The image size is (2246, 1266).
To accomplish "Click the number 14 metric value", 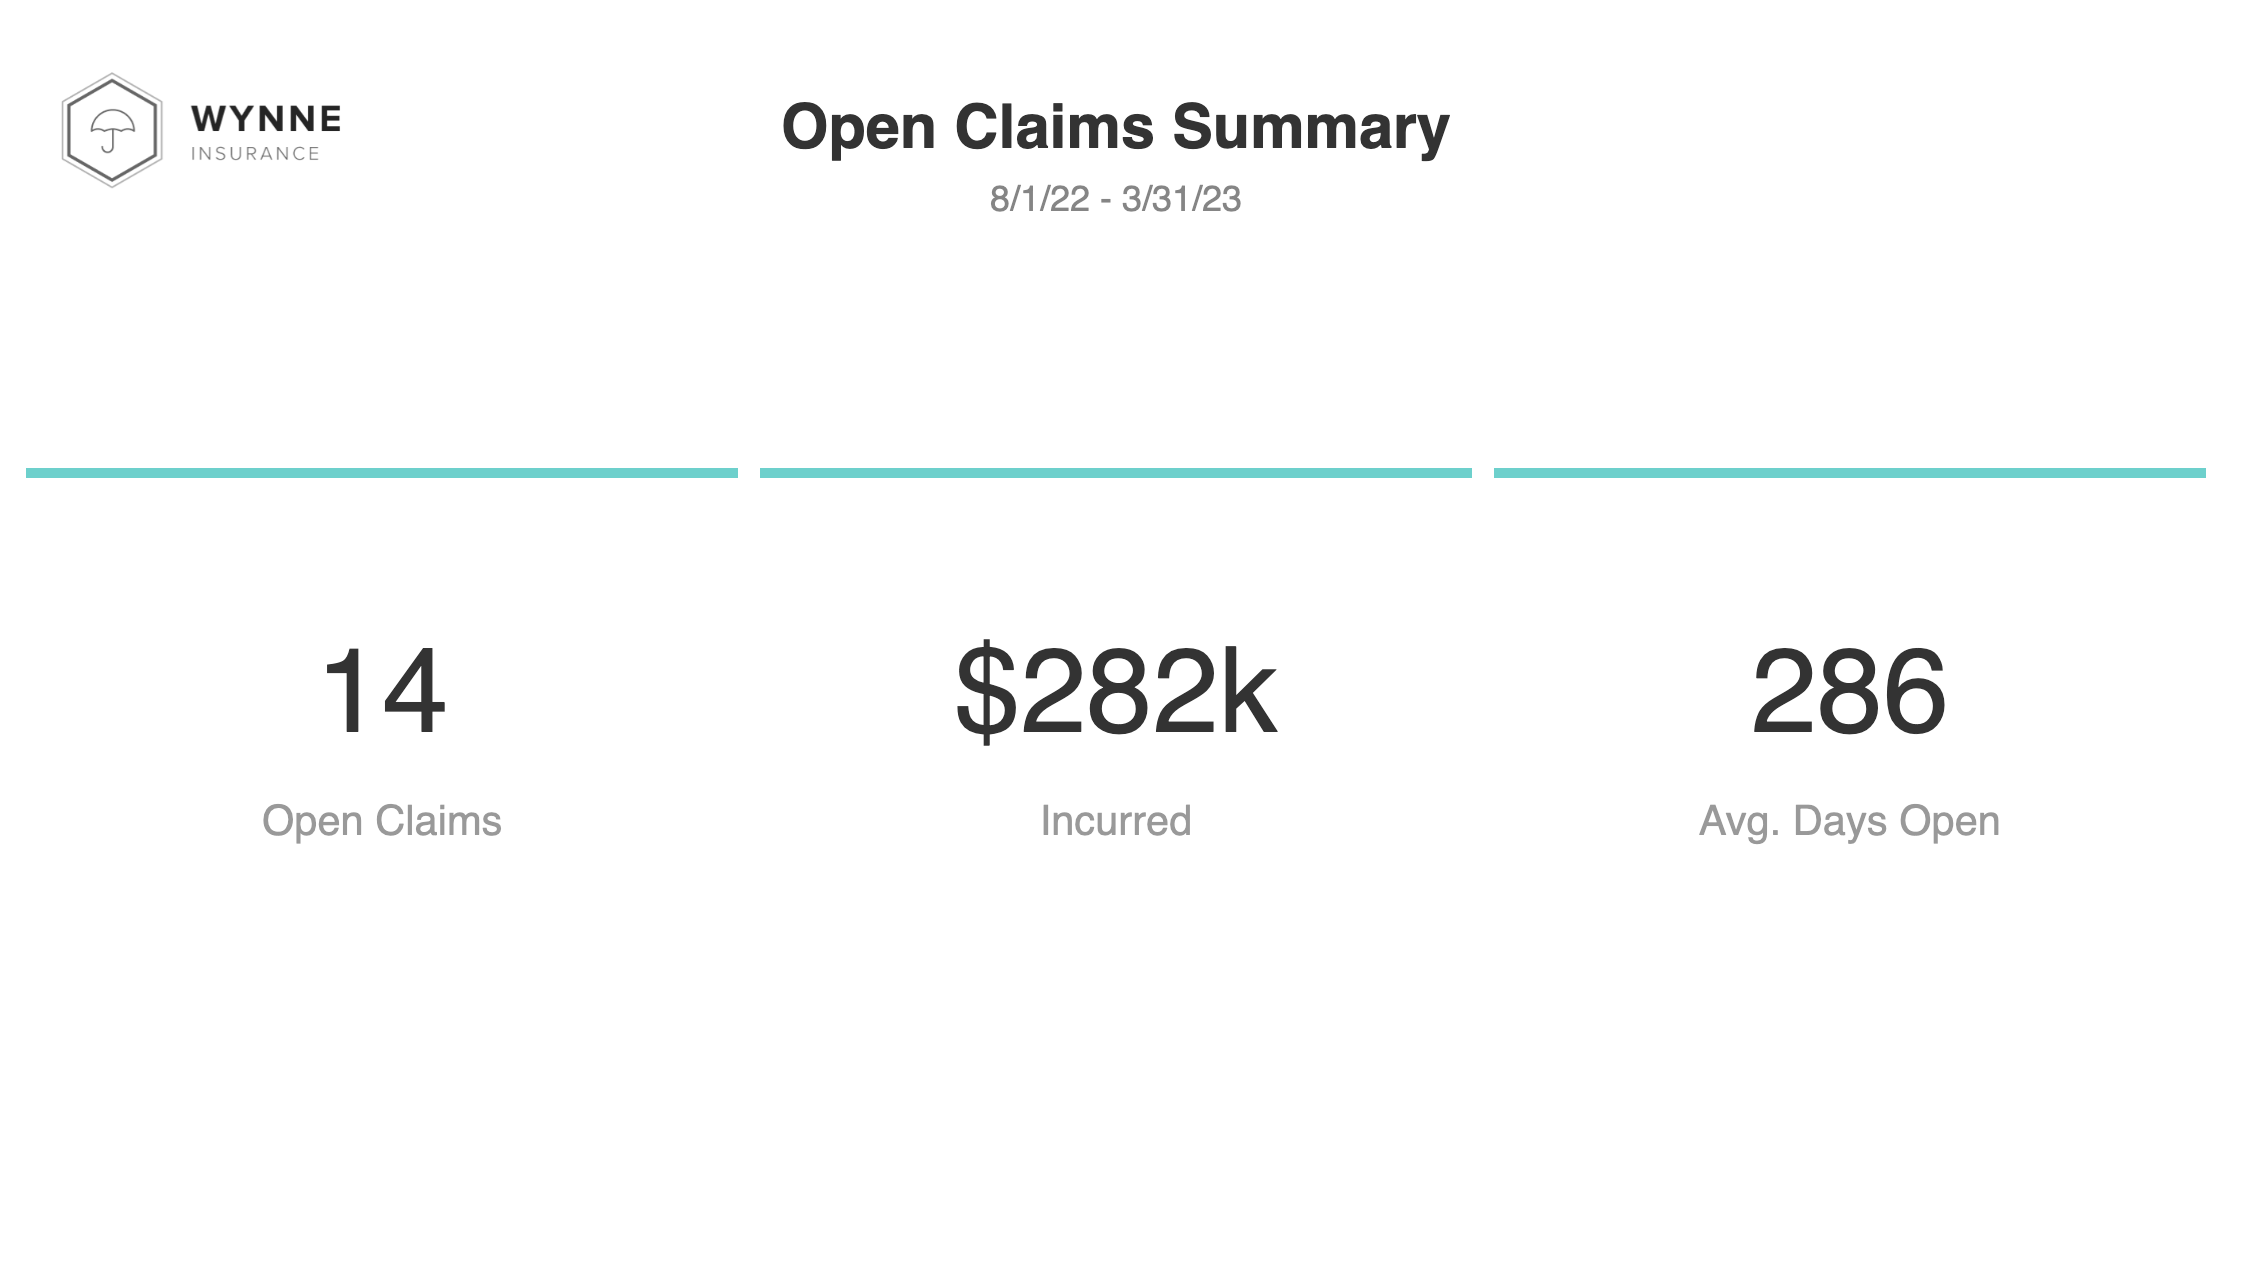I will [x=383, y=691].
